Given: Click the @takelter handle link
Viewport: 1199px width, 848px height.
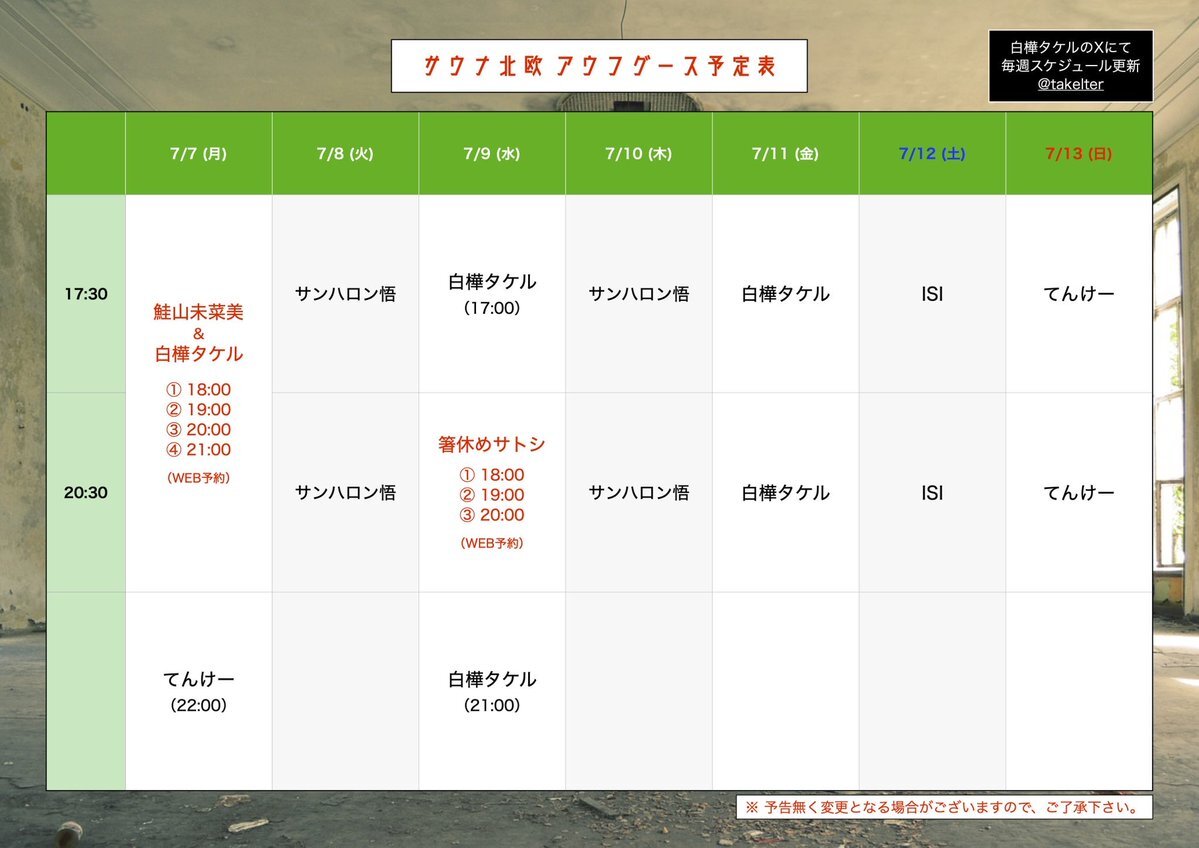Looking at the screenshot, I should click(x=1070, y=85).
